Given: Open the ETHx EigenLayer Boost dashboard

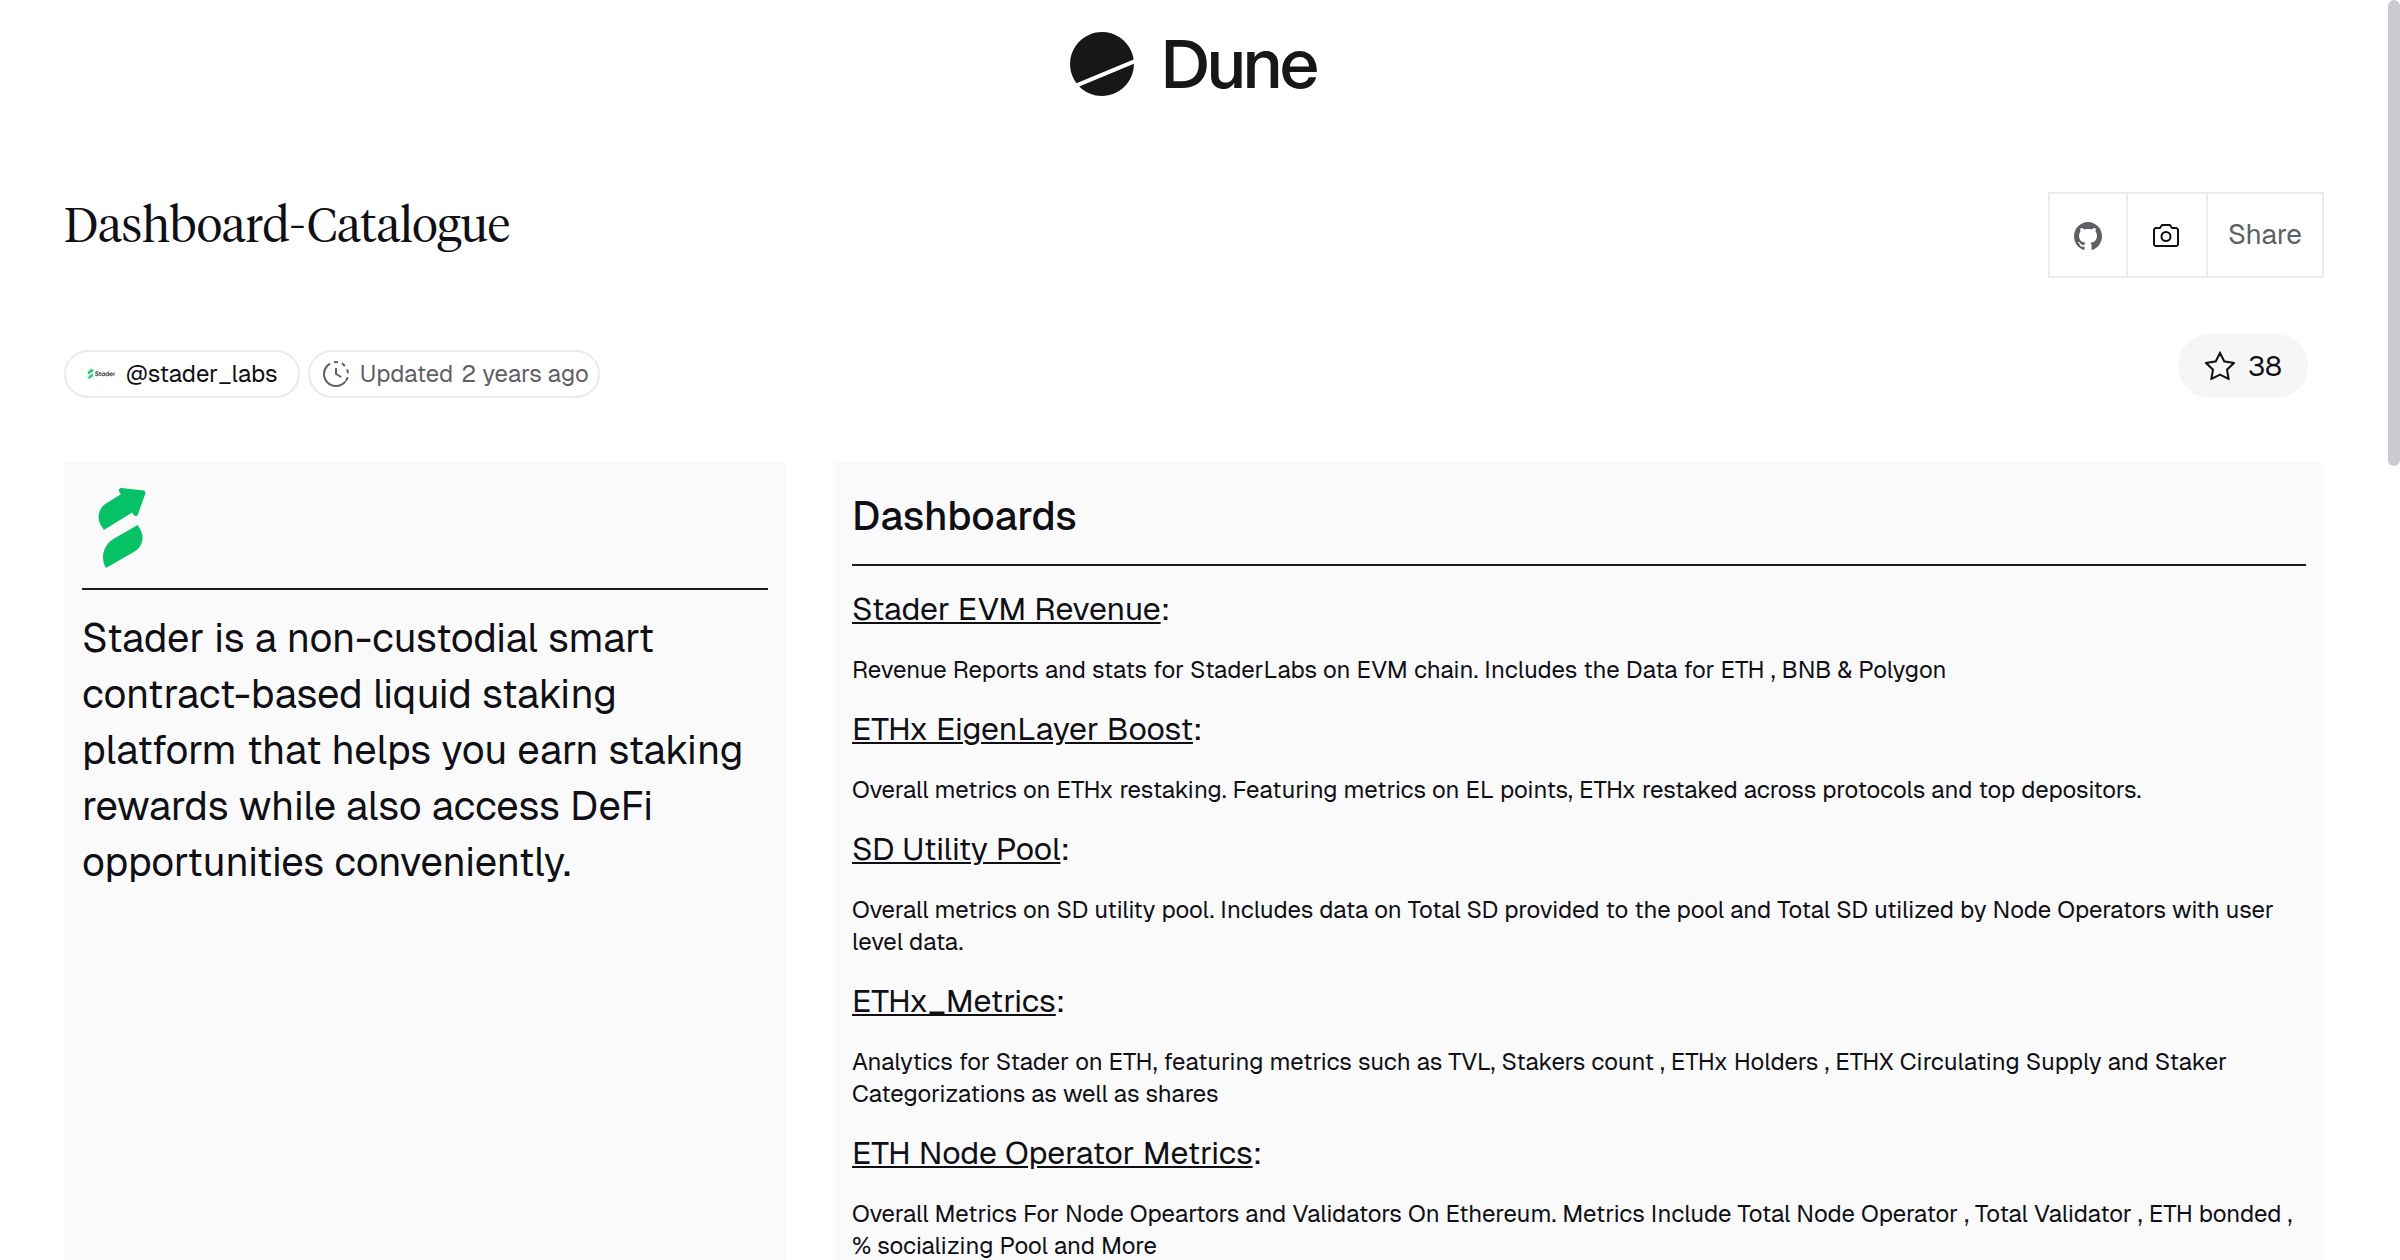Looking at the screenshot, I should click(1021, 729).
